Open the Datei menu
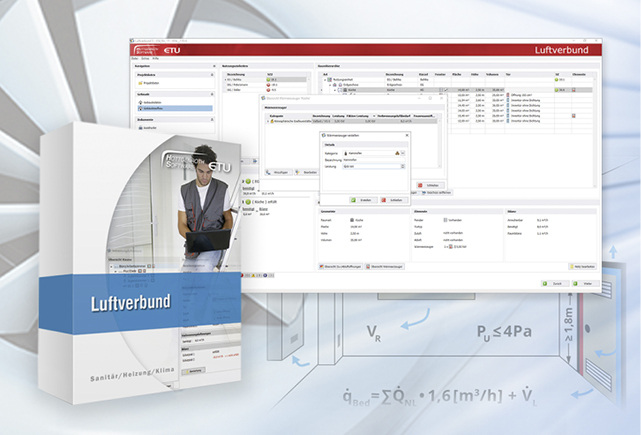Viewport: 641px width, 435px height. (135, 59)
